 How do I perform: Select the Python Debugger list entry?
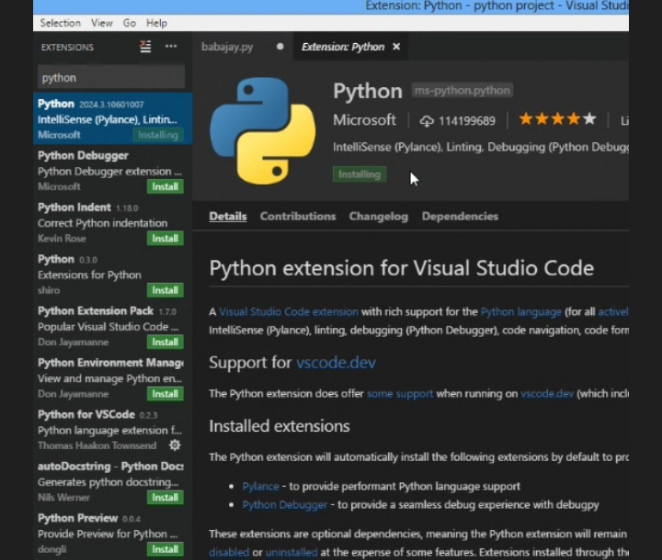pos(112,171)
